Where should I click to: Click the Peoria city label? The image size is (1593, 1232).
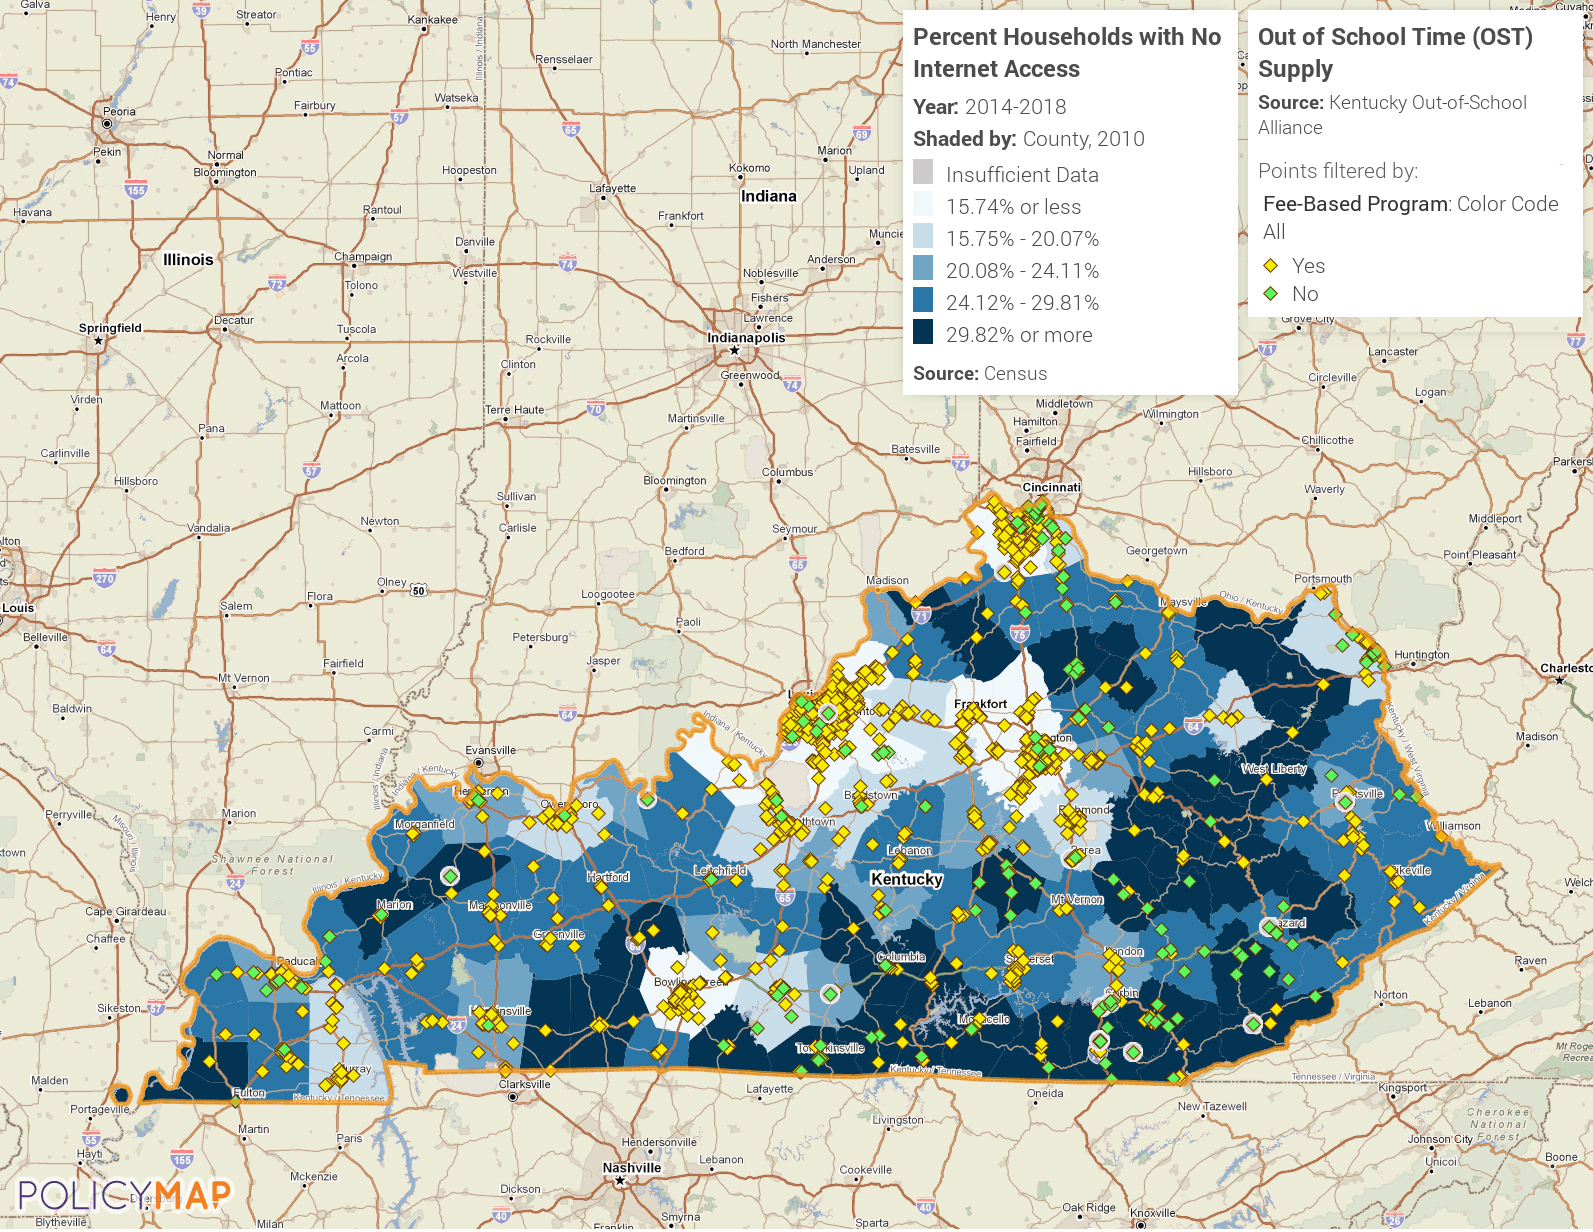(119, 112)
